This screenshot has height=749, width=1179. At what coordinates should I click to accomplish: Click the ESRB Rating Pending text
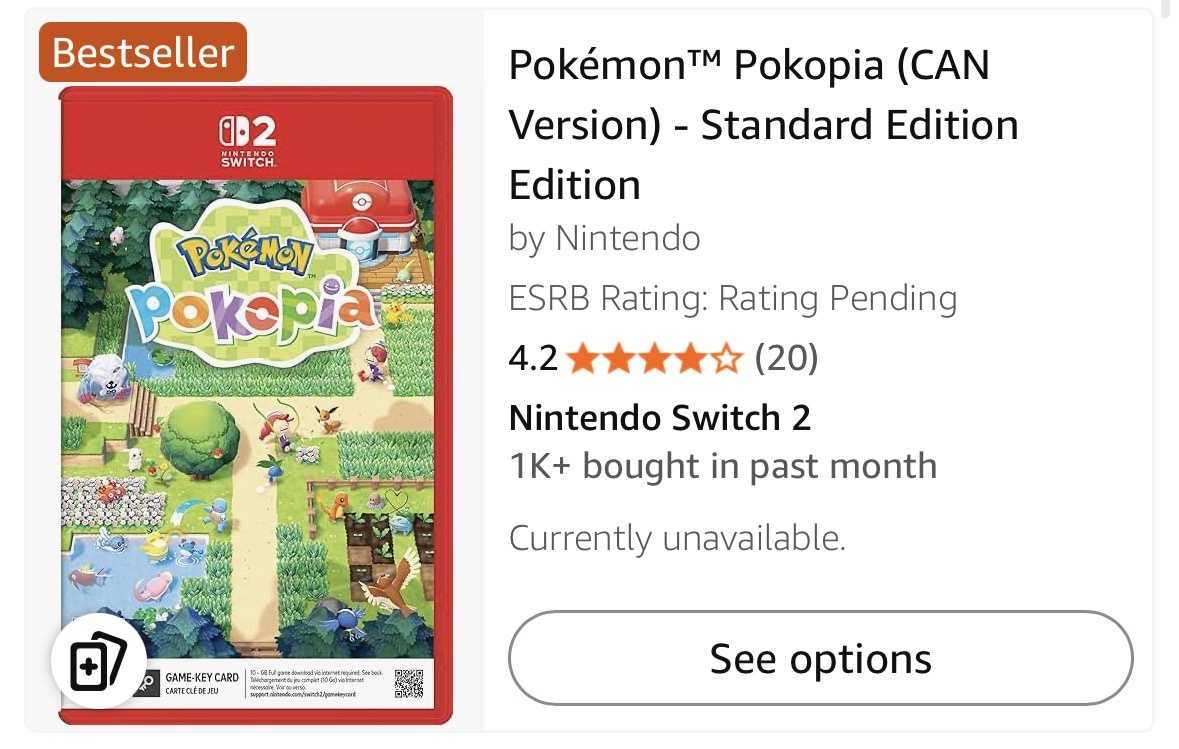click(x=732, y=298)
